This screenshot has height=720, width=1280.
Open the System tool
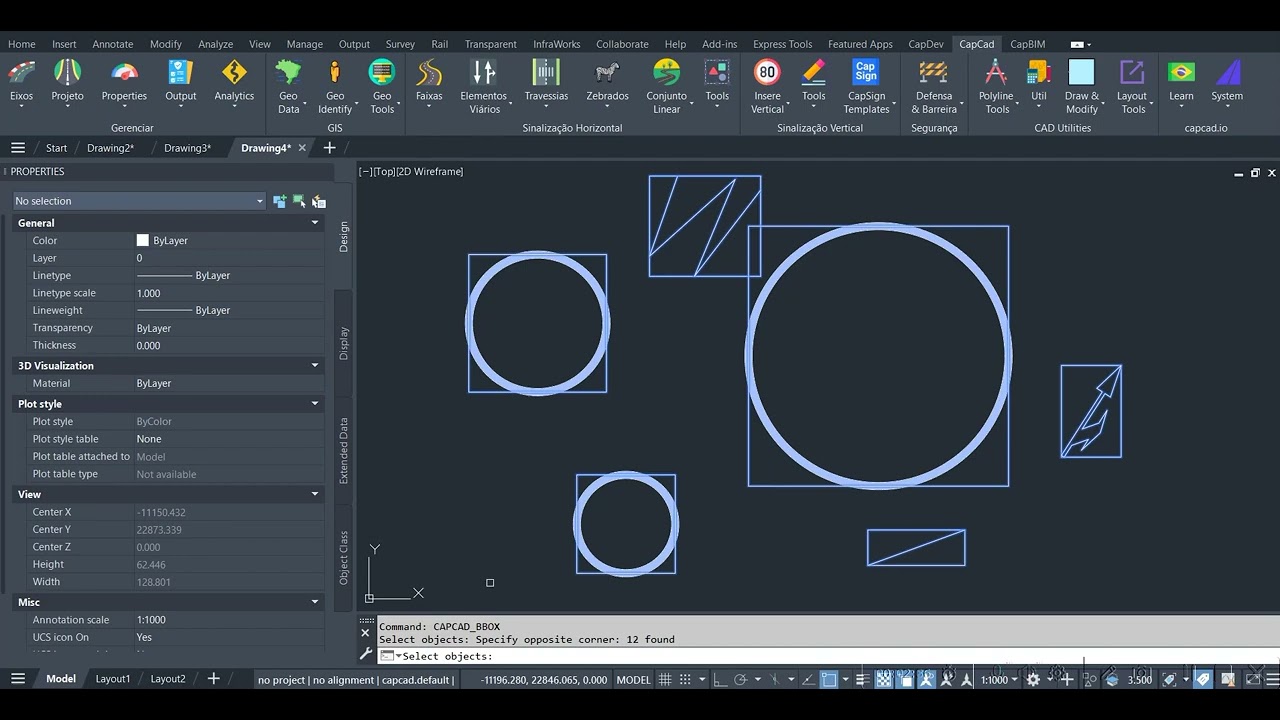(x=1227, y=82)
